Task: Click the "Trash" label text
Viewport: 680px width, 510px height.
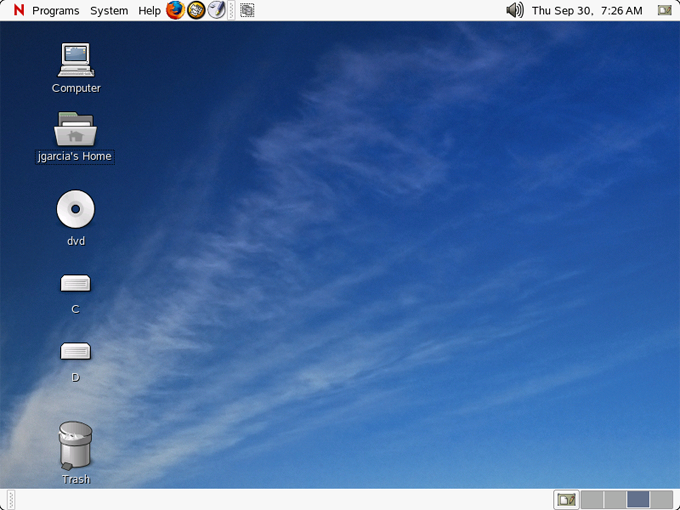Action: point(76,479)
